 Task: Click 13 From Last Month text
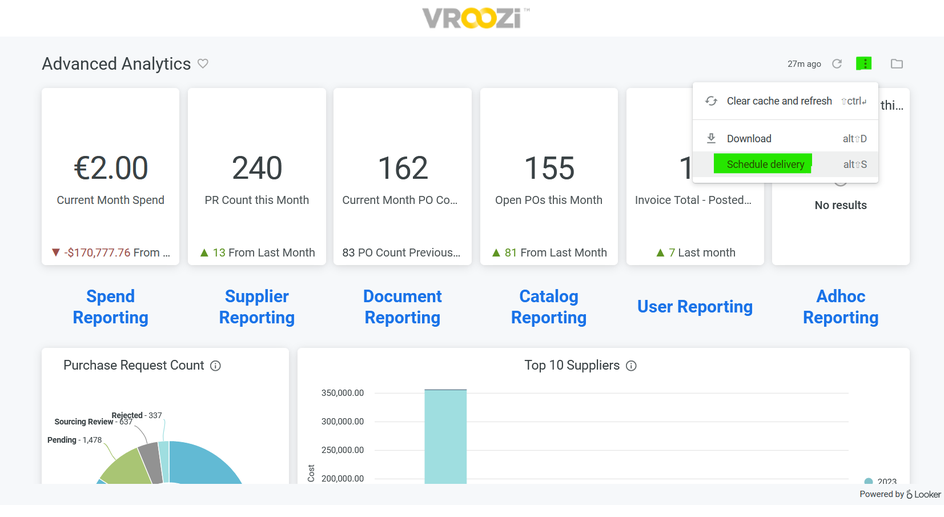(257, 253)
